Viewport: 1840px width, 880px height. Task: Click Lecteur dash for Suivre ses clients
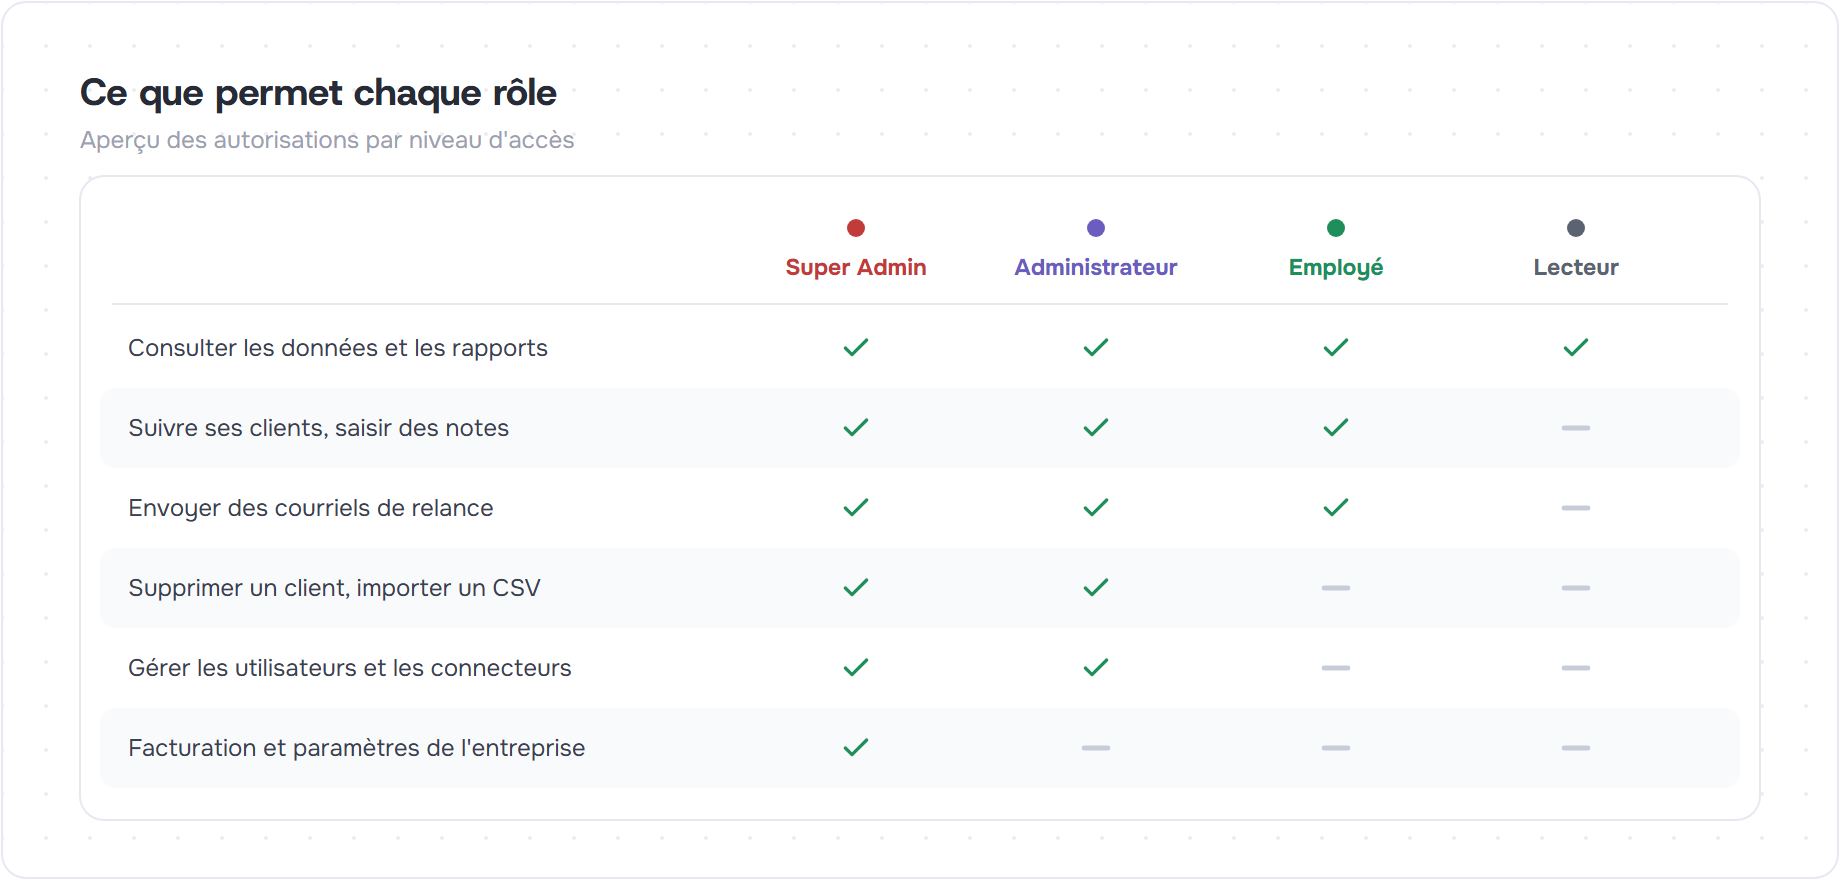click(x=1576, y=428)
